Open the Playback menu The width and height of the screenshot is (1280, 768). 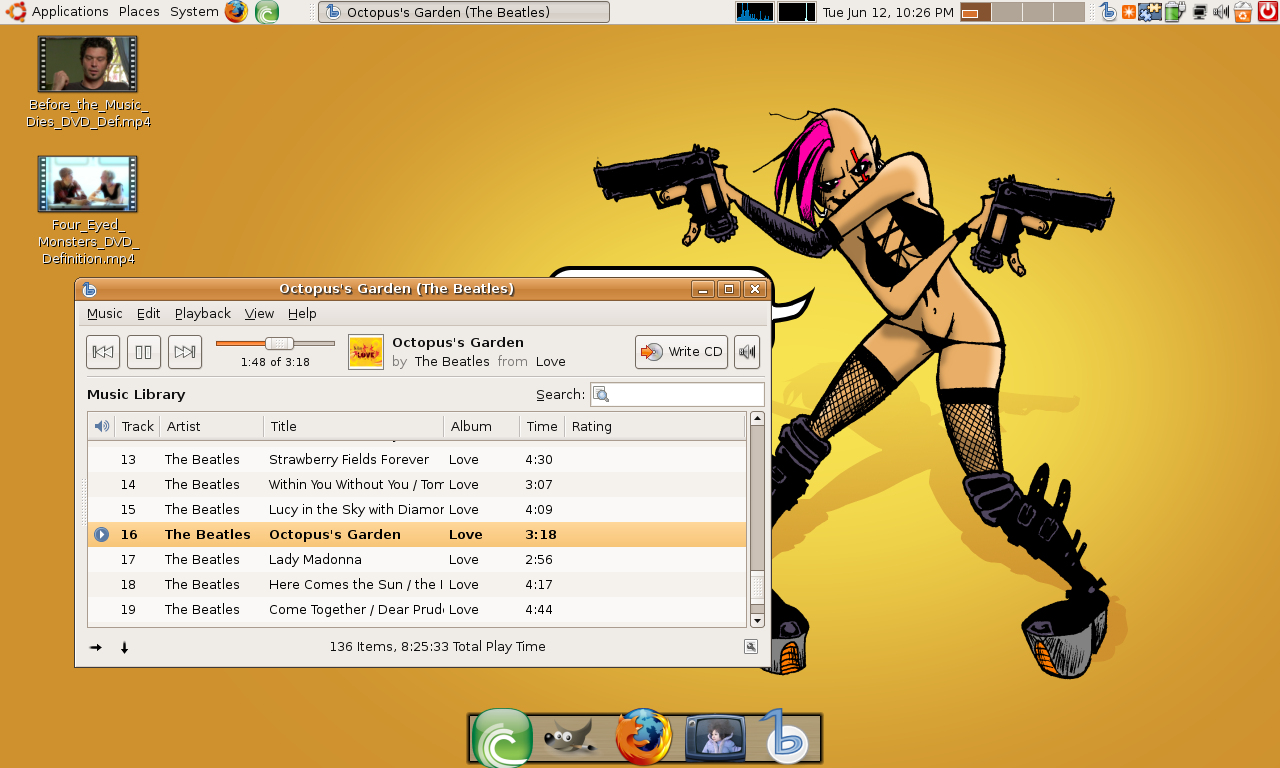[203, 313]
